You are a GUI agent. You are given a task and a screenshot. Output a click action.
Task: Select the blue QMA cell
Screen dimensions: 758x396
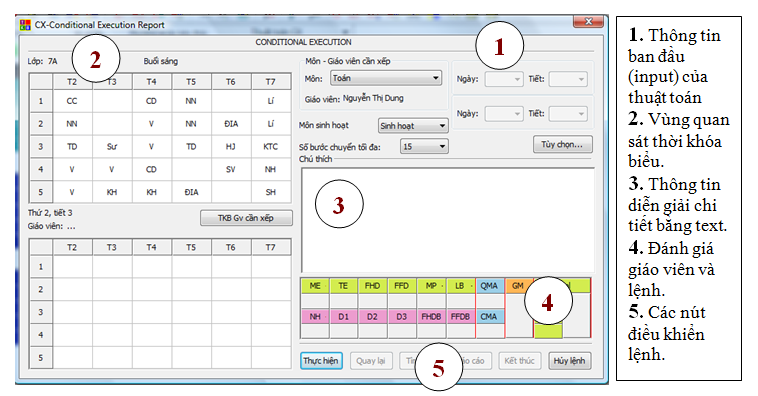[489, 286]
